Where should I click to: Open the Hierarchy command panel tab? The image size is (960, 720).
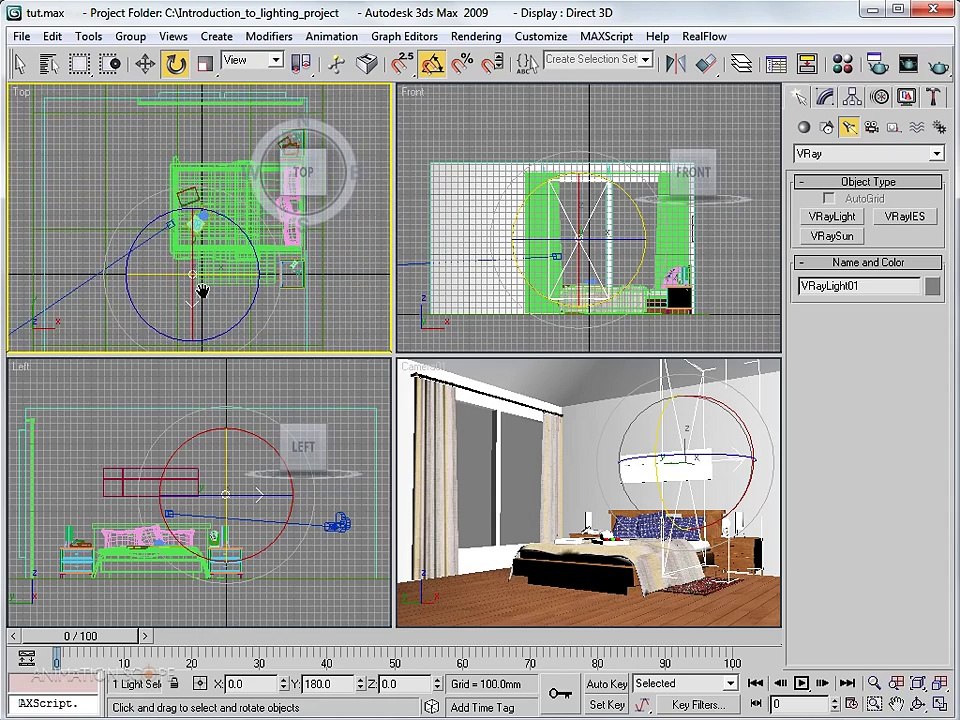852,97
